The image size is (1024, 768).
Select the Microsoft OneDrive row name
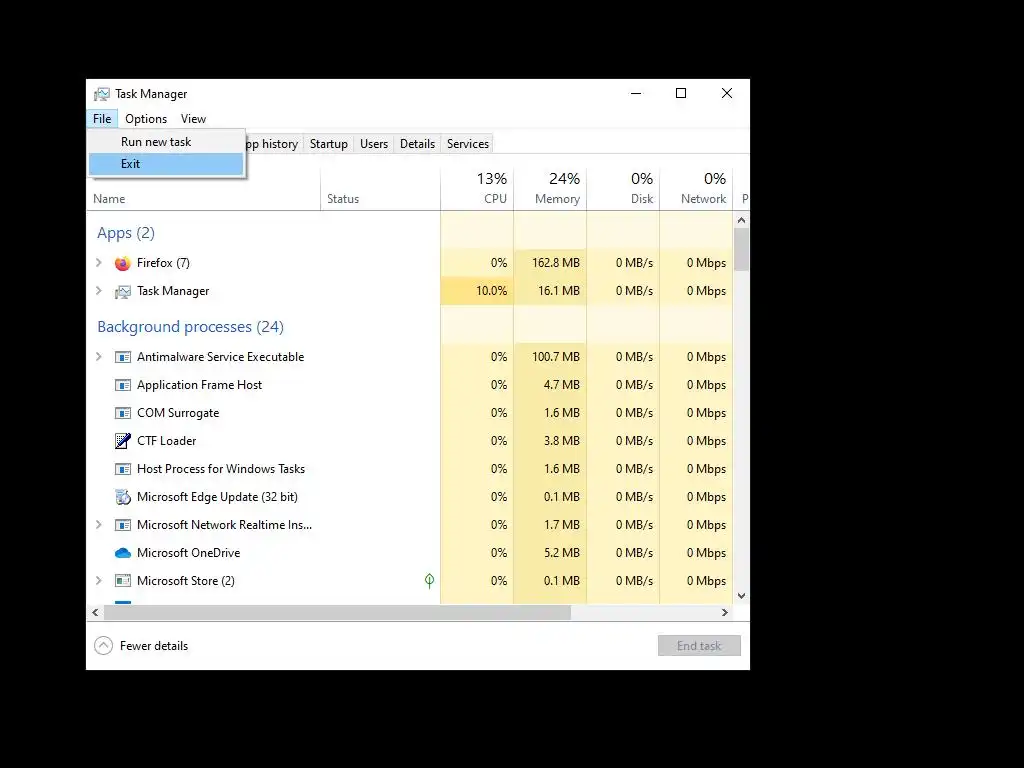[189, 553]
